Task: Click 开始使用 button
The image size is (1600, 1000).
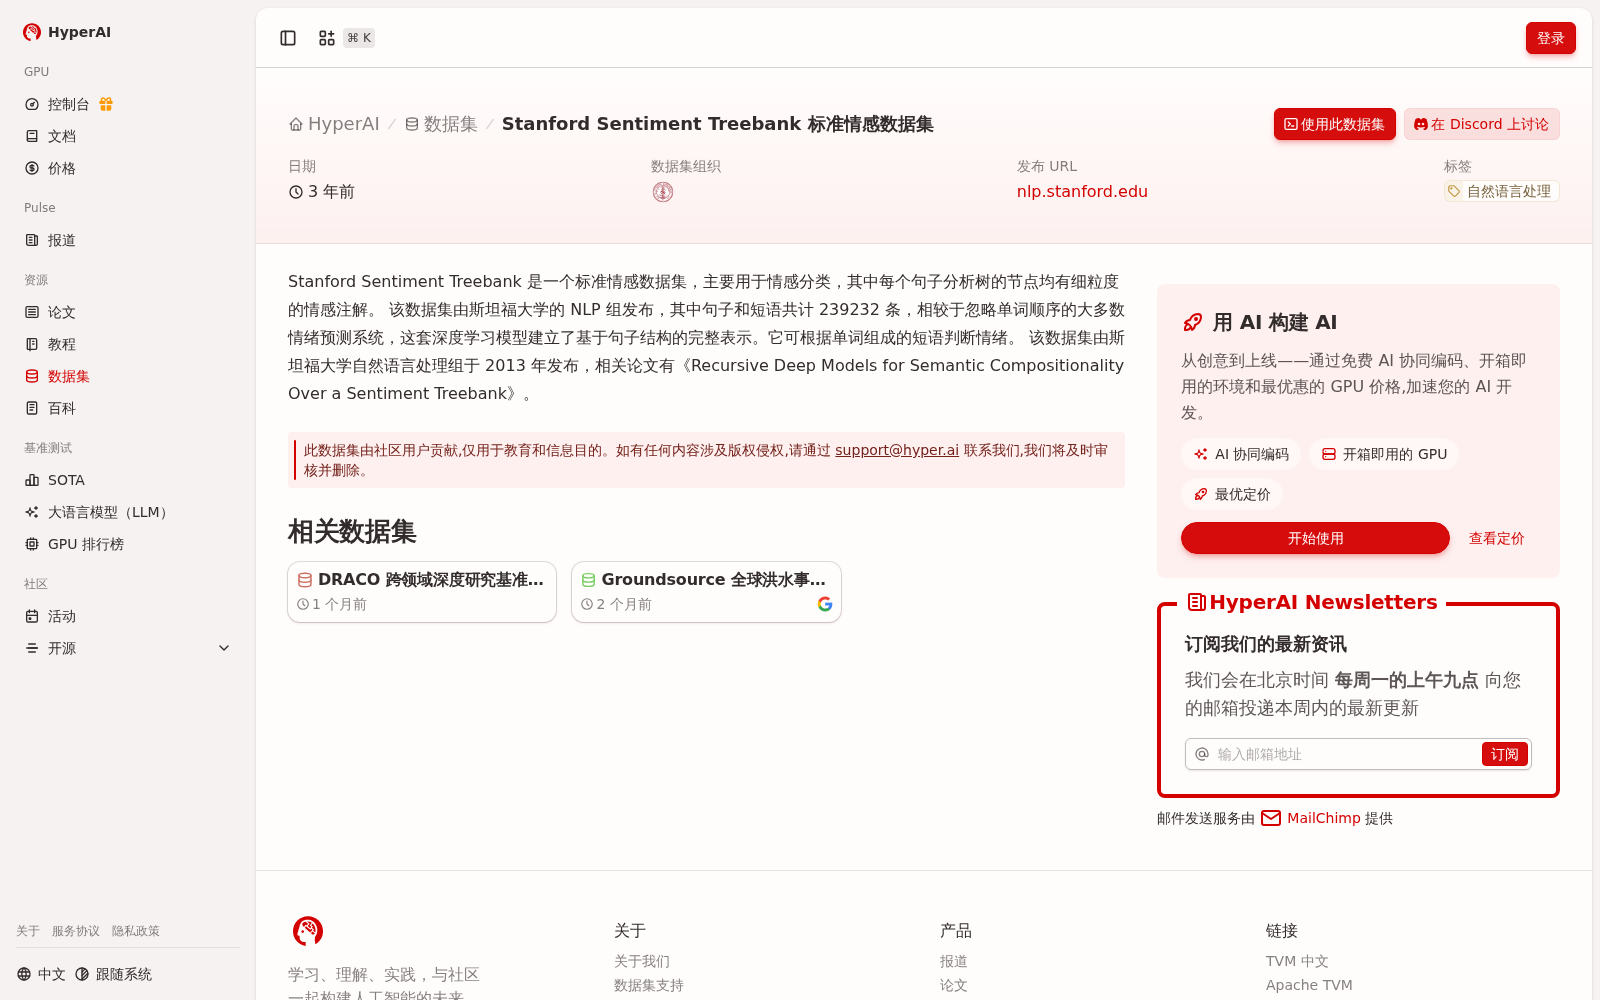Action: click(x=1315, y=538)
